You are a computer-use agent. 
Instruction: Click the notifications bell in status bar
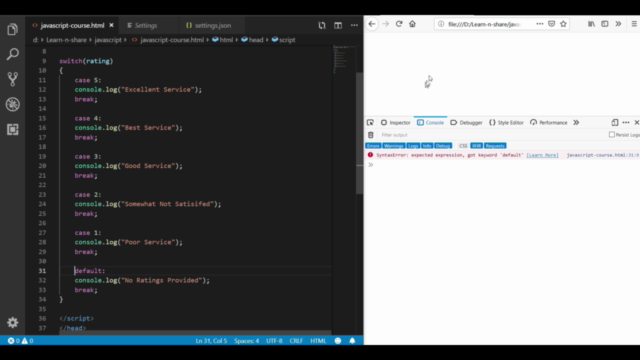click(x=352, y=340)
